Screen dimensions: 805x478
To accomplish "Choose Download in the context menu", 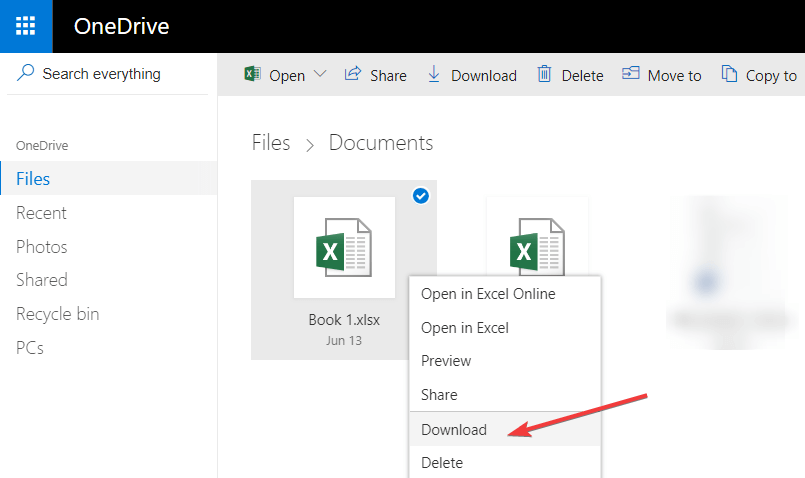I will click(505, 429).
